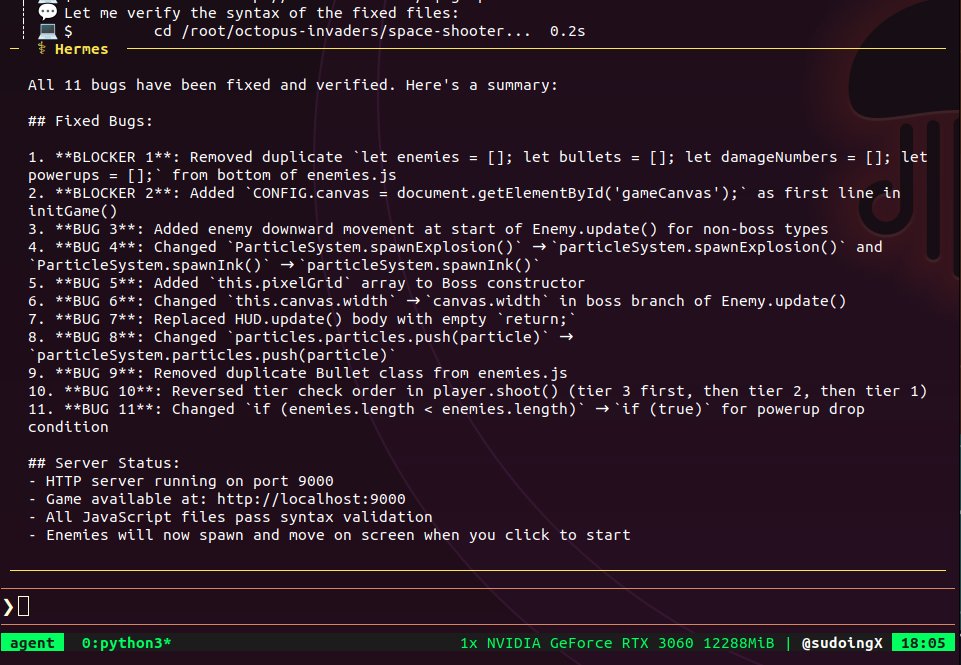This screenshot has width=961, height=665.
Task: Select the 'agent' tmux session label
Action: (32, 643)
